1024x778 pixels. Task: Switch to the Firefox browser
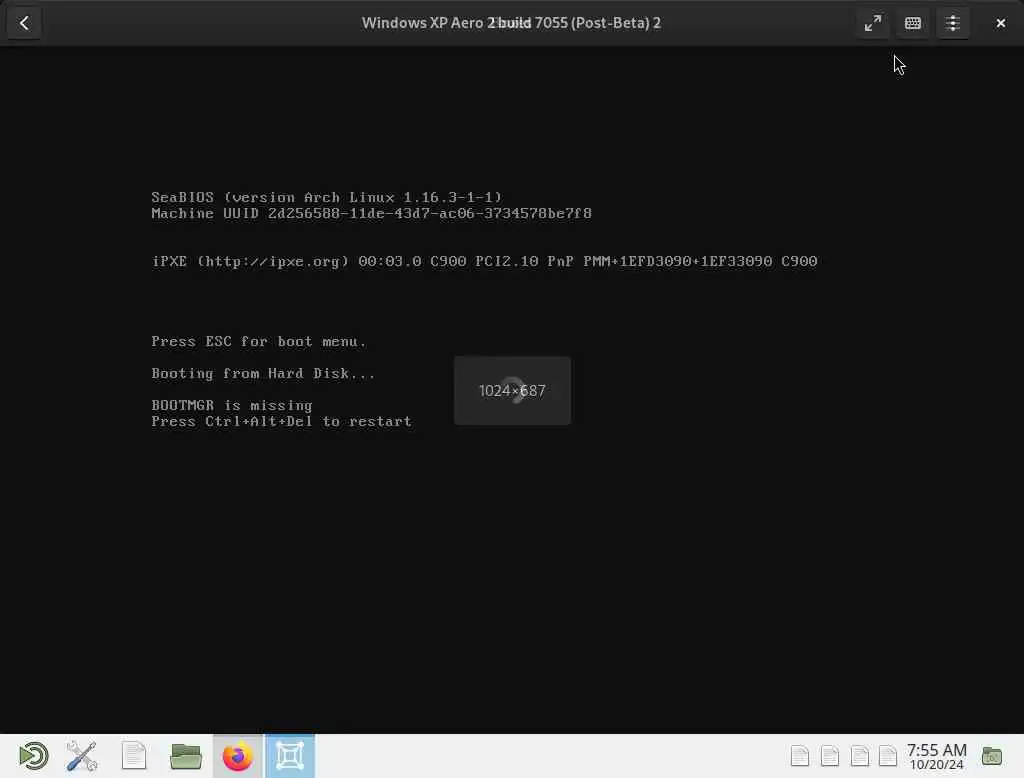pyautogui.click(x=238, y=756)
